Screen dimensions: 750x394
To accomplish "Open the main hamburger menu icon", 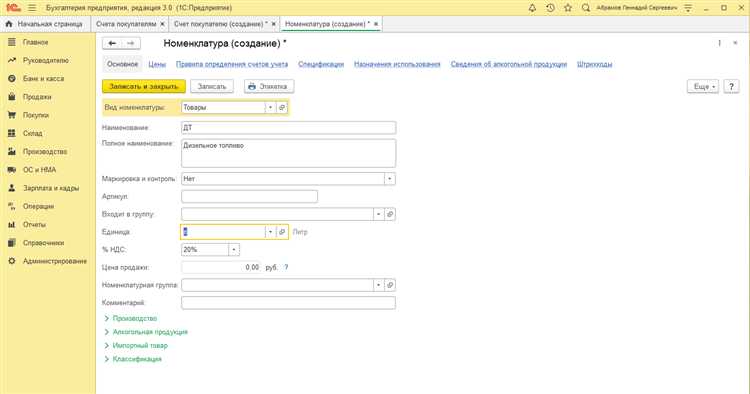I will [32, 8].
